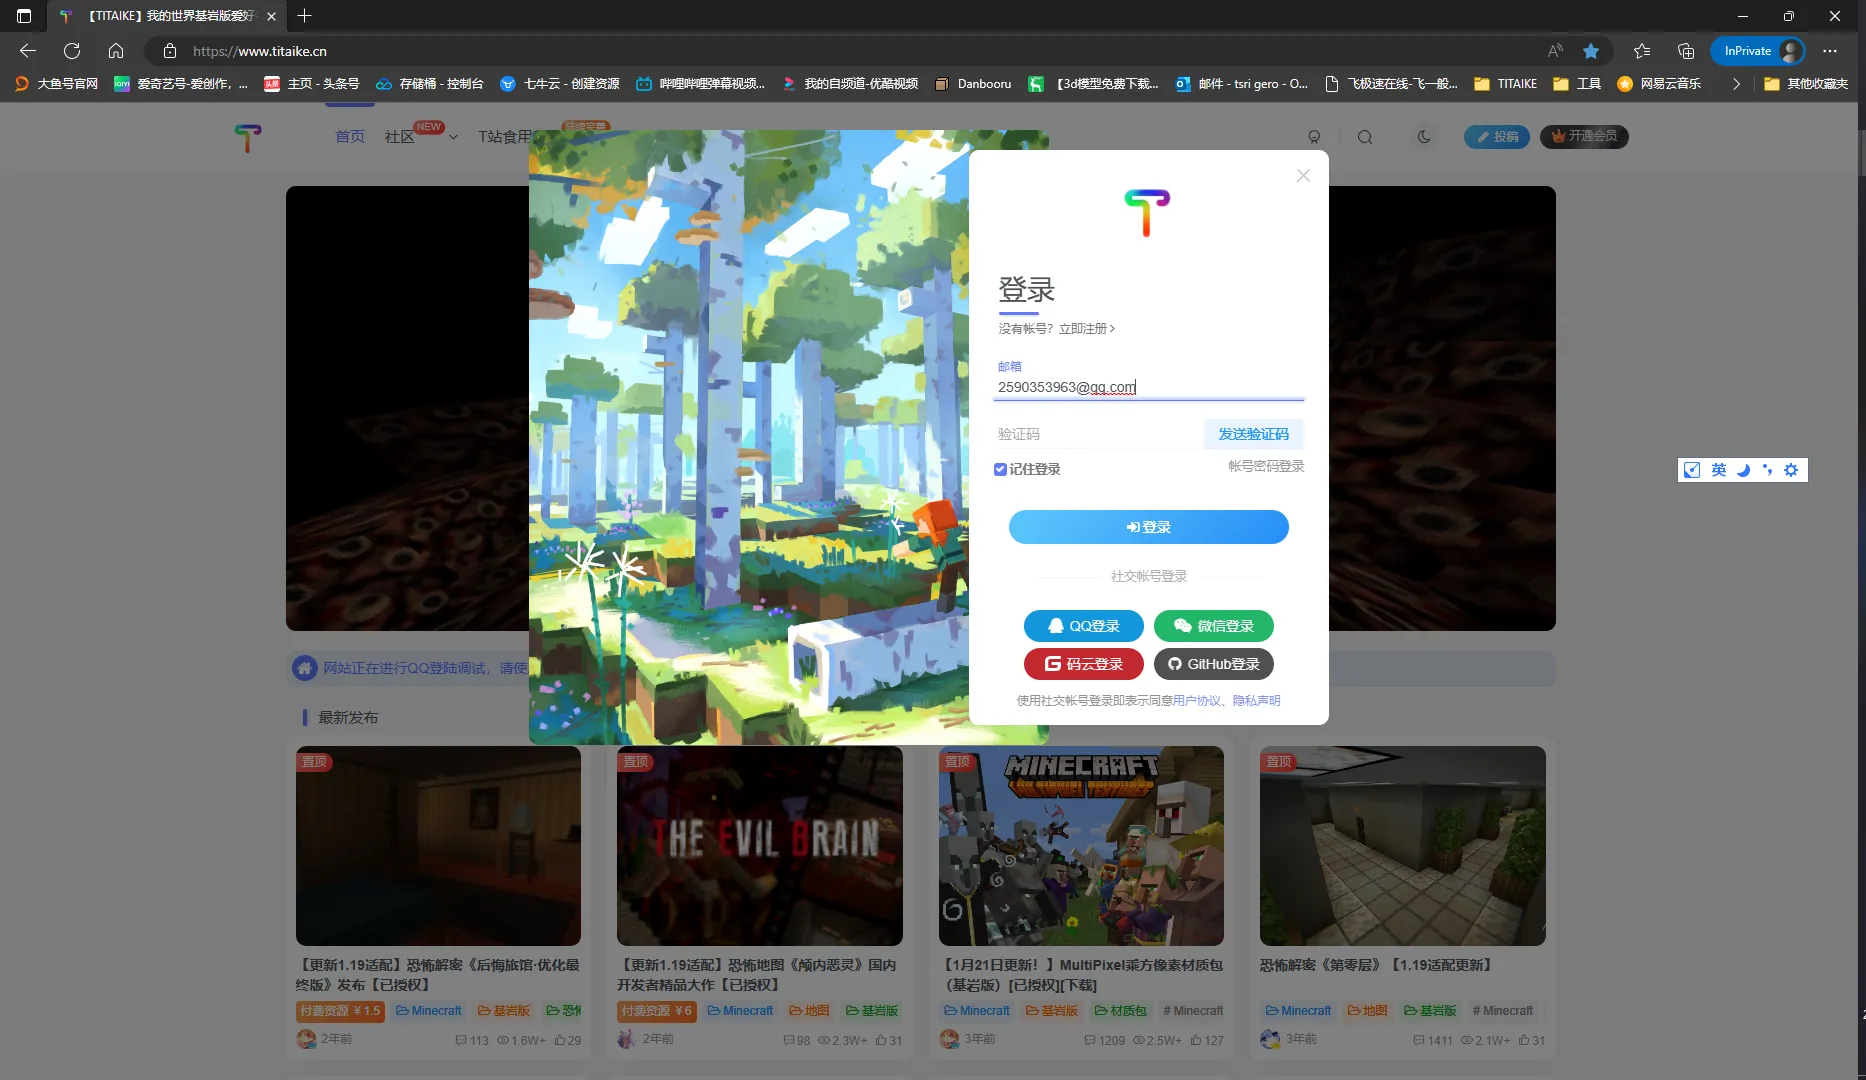Uncheck the 记住登录 checkbox
This screenshot has height=1080, width=1866.
pyautogui.click(x=1000, y=469)
